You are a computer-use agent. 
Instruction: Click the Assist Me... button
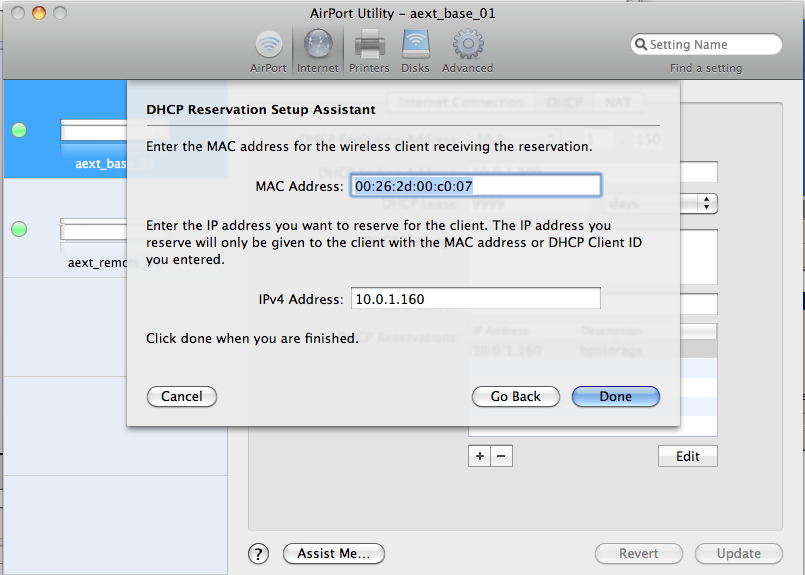[x=334, y=553]
